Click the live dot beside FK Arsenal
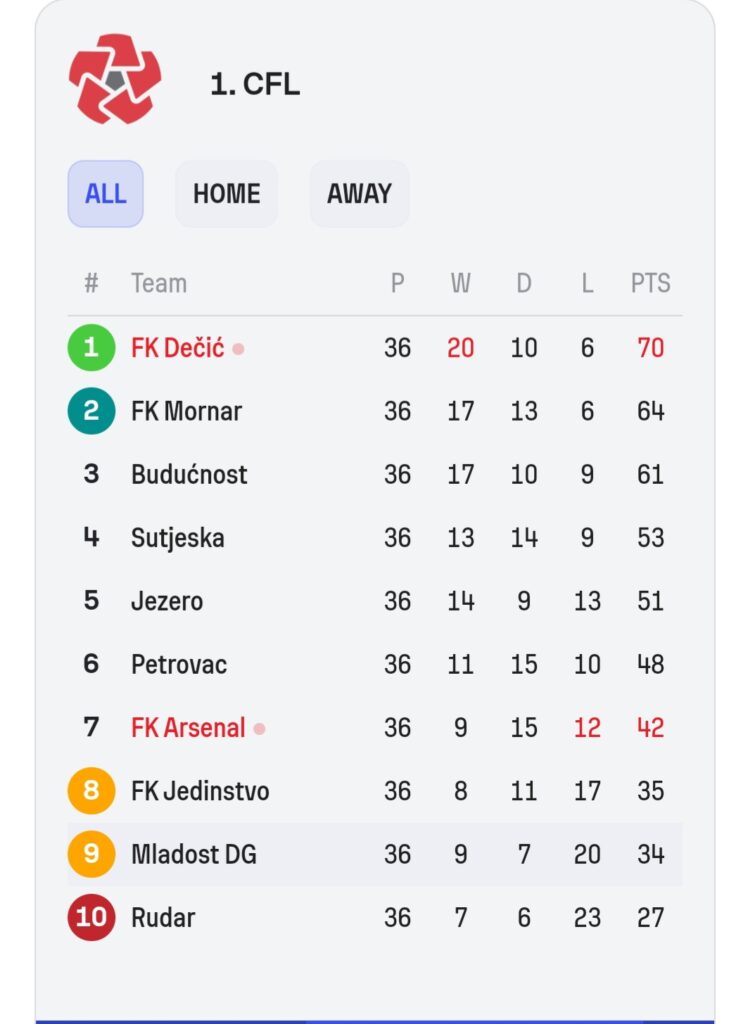755x1024 pixels. (259, 729)
